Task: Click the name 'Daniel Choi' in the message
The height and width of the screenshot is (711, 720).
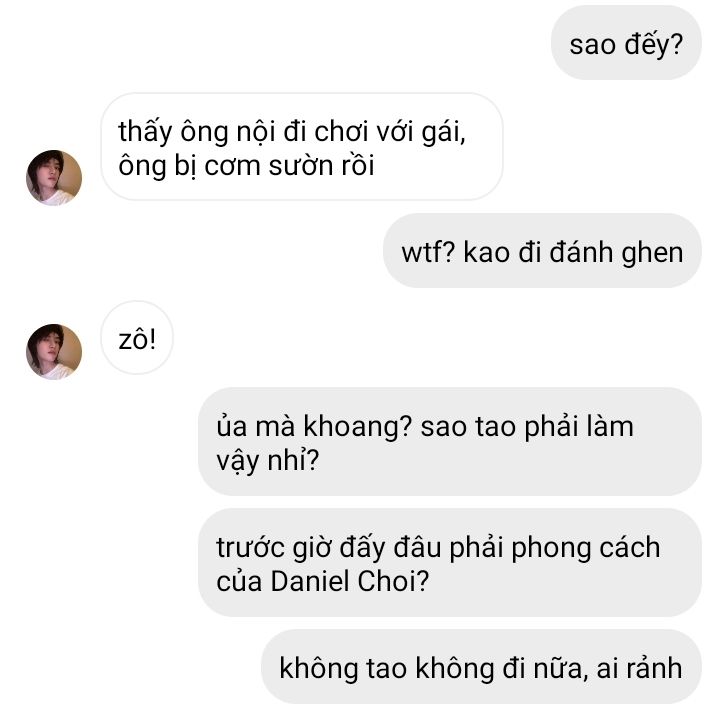Action: point(350,581)
